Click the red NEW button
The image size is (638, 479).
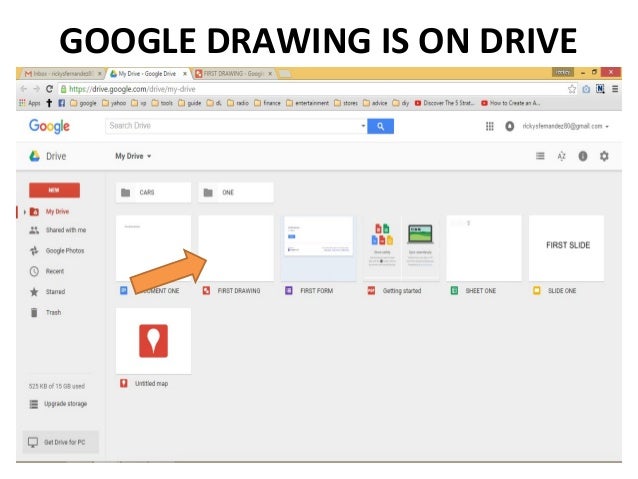pyautogui.click(x=54, y=190)
